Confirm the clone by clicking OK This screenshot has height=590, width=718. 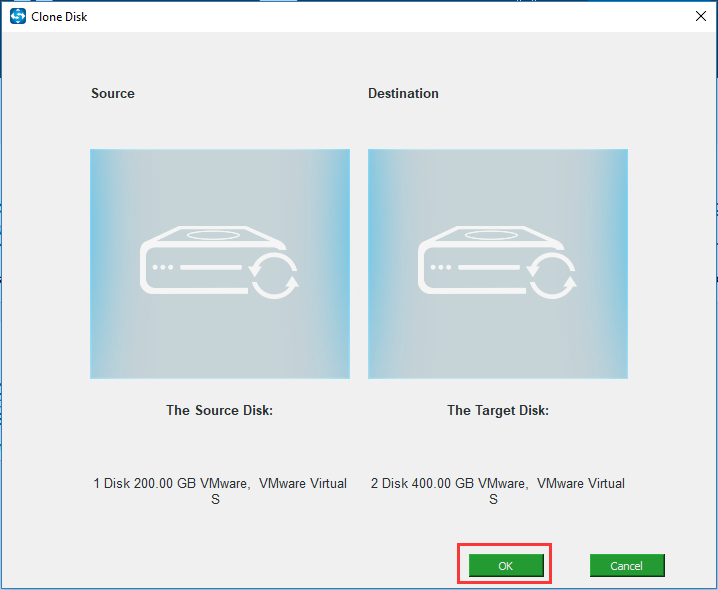pos(506,565)
